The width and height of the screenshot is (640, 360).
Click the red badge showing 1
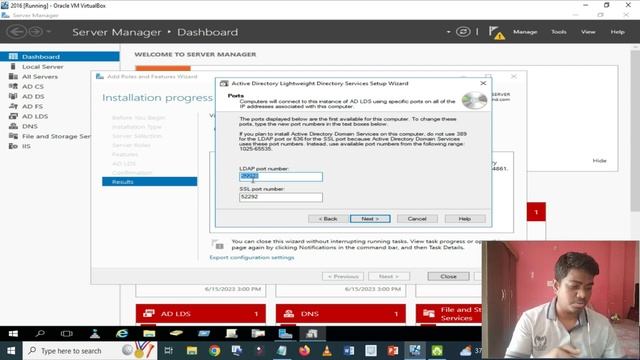coord(536,212)
